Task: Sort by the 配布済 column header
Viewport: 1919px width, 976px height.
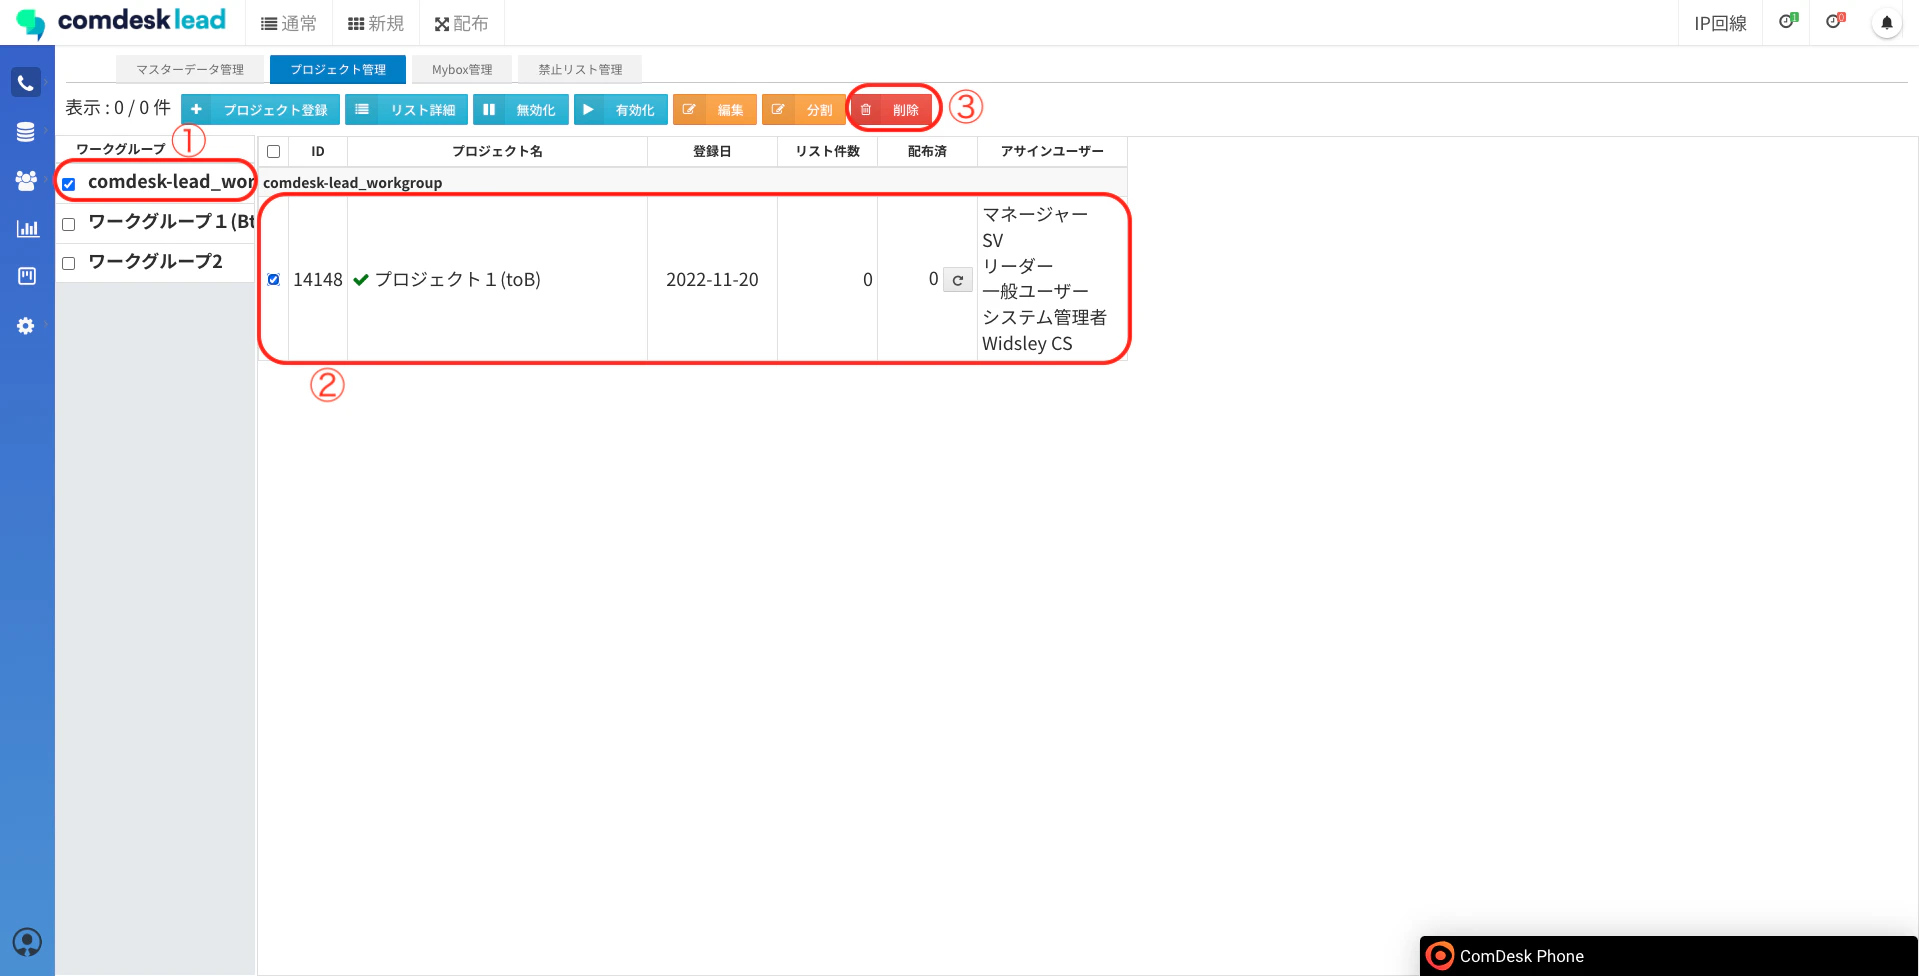Action: [927, 152]
